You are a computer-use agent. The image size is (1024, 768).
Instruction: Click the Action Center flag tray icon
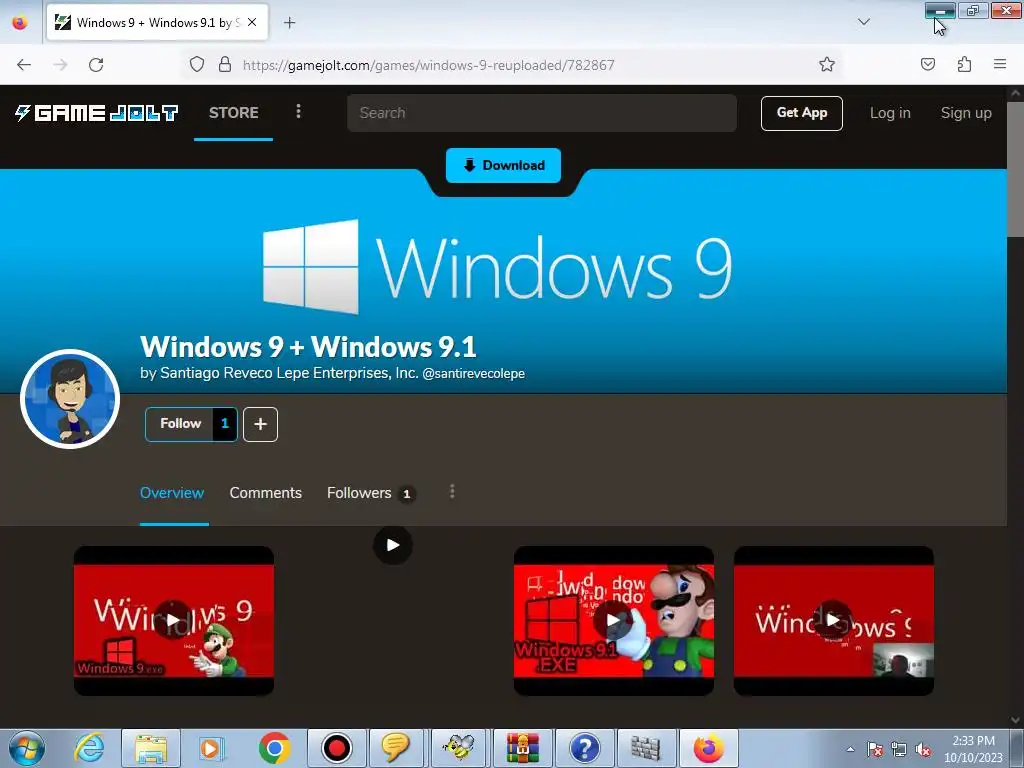(874, 749)
